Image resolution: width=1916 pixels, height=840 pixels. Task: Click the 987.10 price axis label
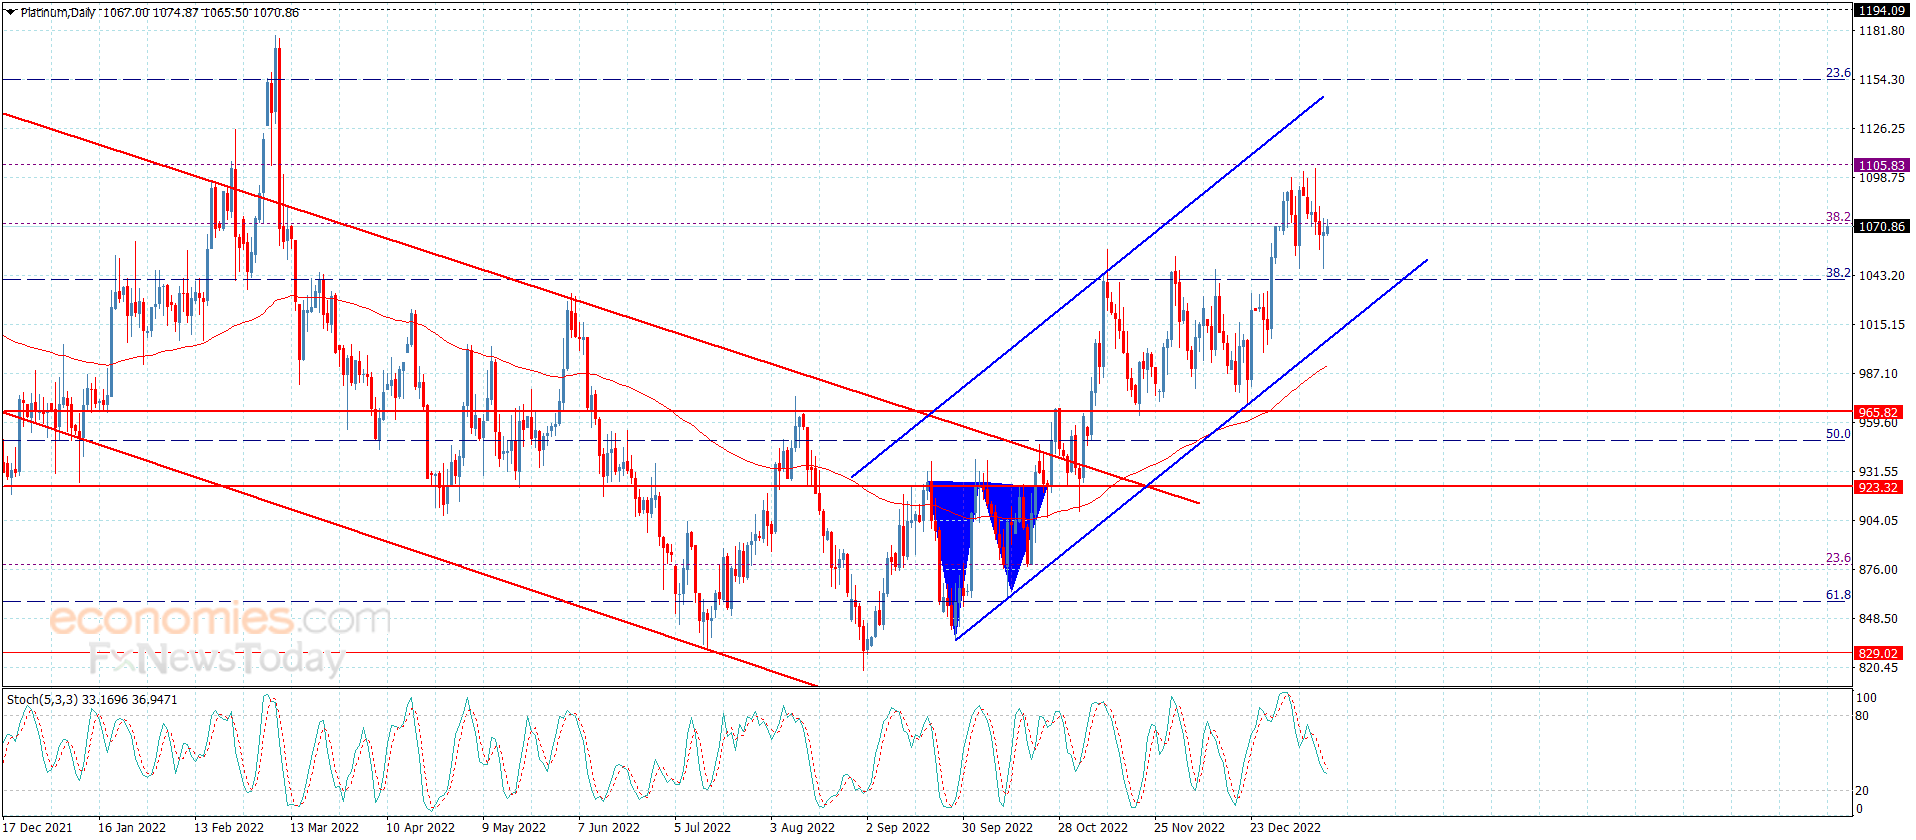point(1878,374)
